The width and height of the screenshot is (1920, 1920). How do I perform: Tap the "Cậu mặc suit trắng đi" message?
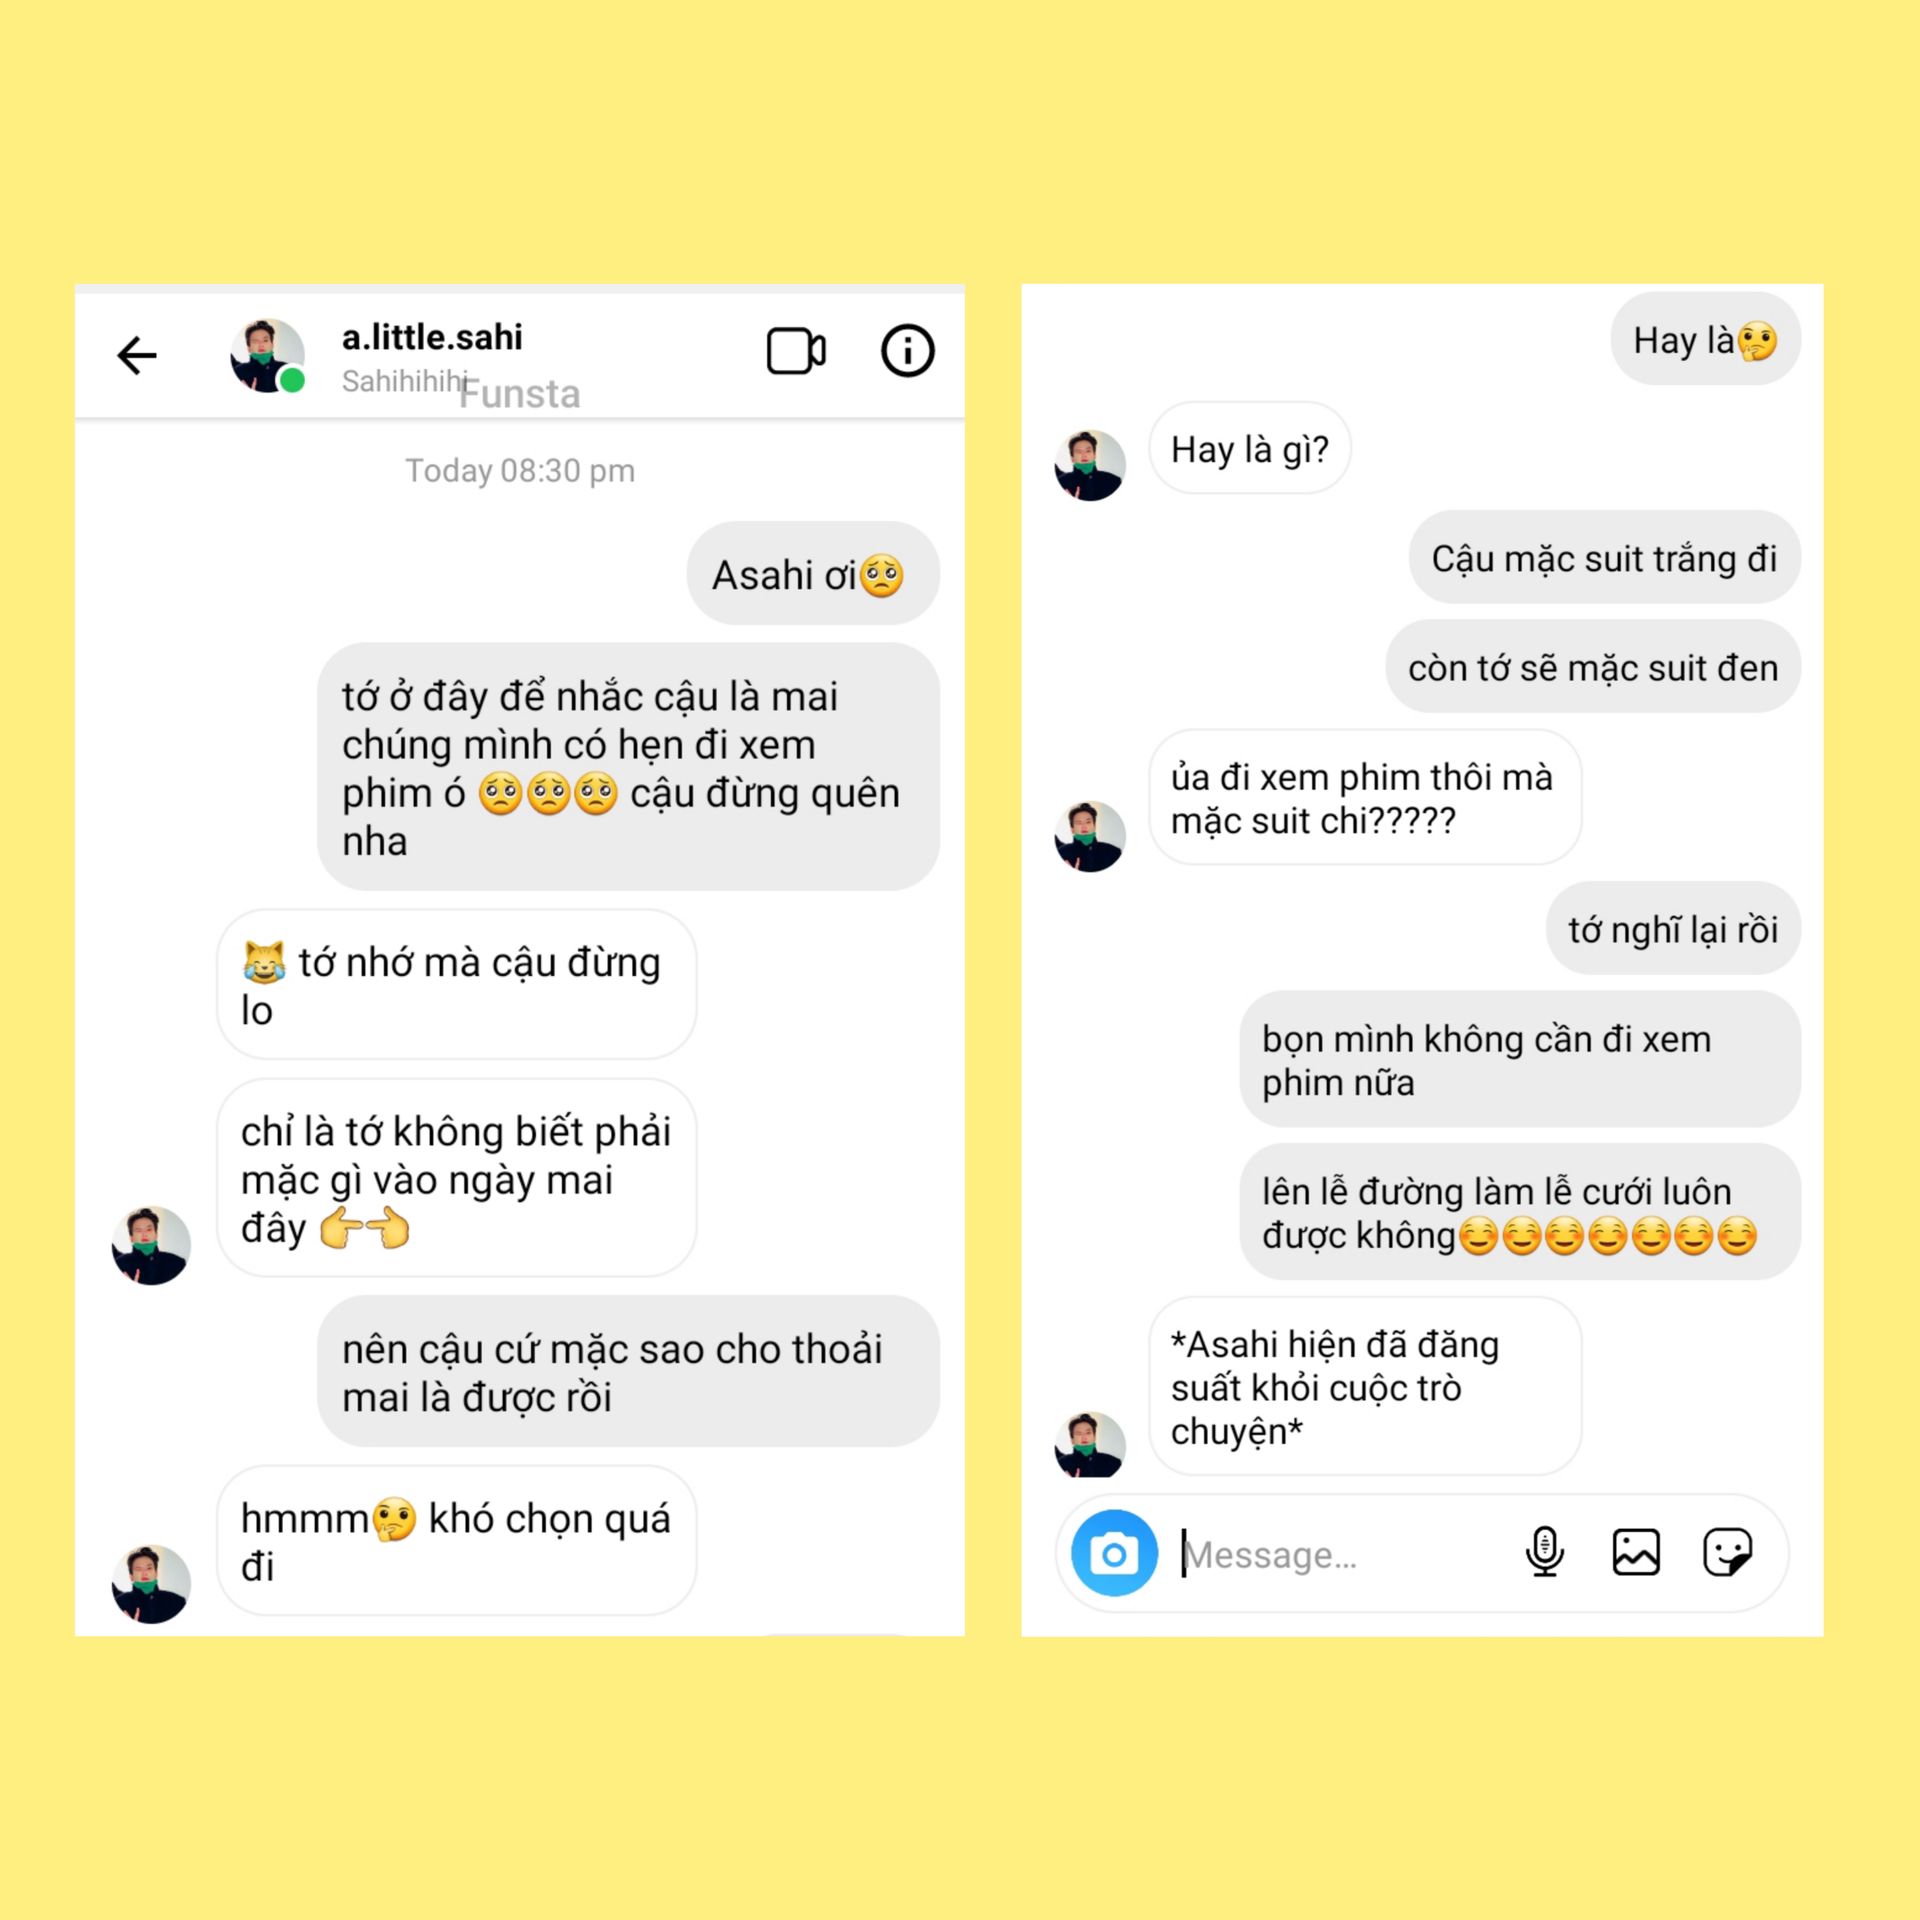tap(1604, 557)
